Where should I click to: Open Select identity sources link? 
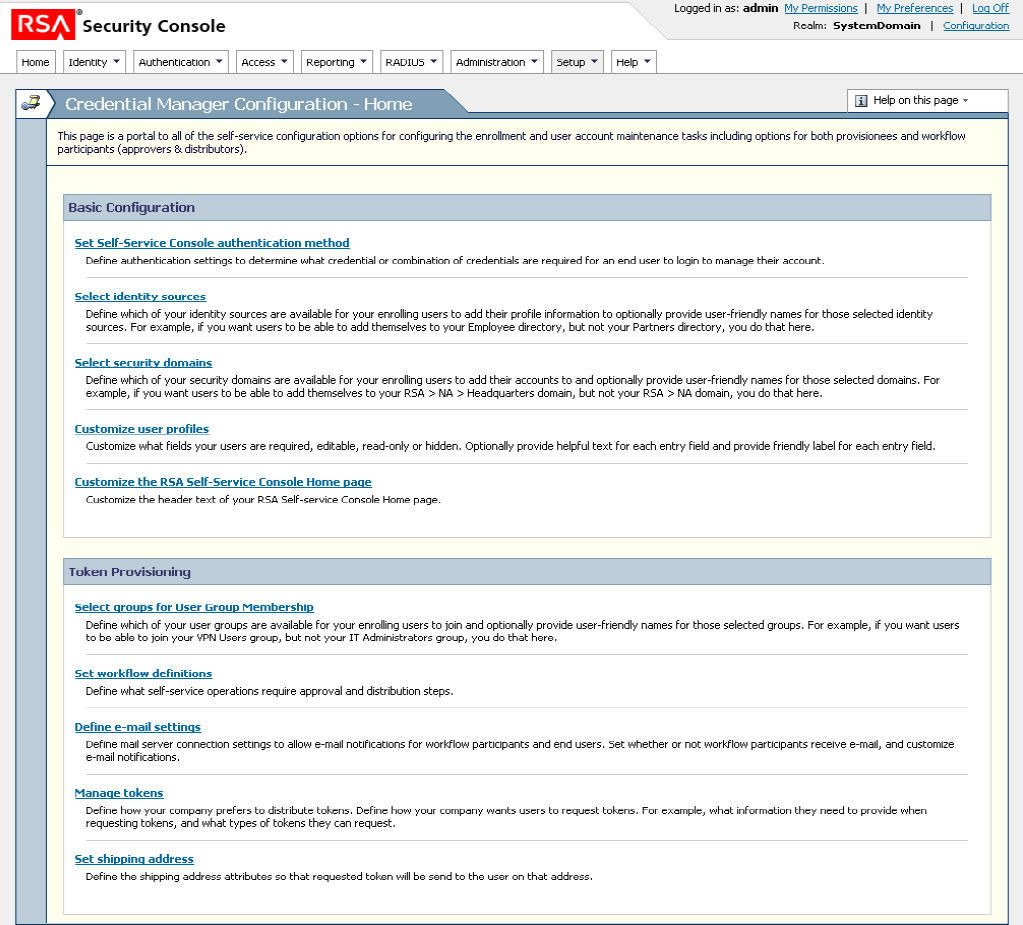(x=140, y=296)
